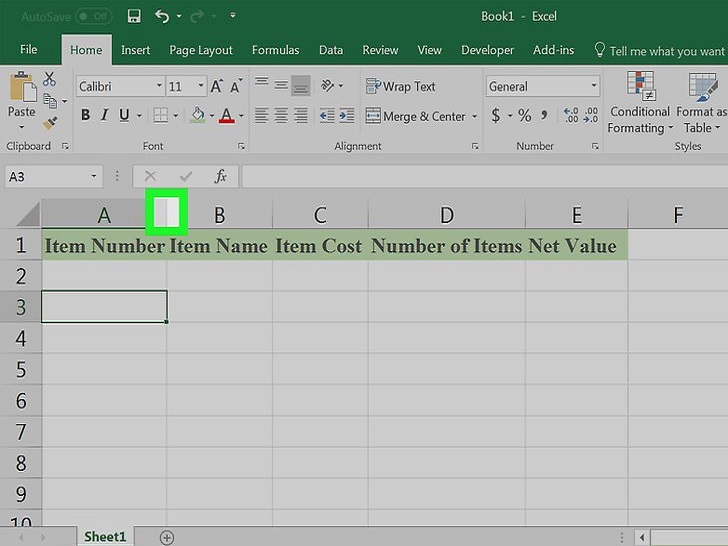Apply Underline formatting
The height and width of the screenshot is (546, 728).
(124, 115)
